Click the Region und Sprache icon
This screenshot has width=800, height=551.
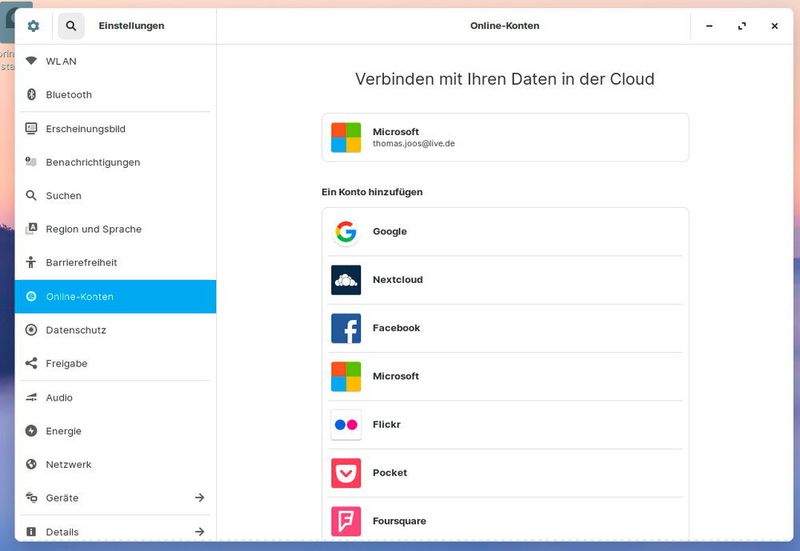(31, 229)
